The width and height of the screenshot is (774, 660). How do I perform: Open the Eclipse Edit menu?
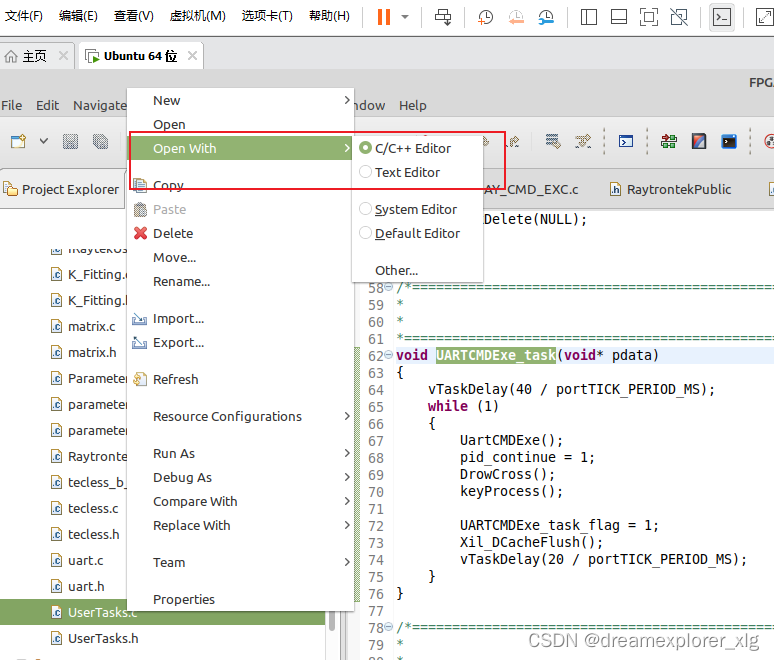[x=47, y=106]
